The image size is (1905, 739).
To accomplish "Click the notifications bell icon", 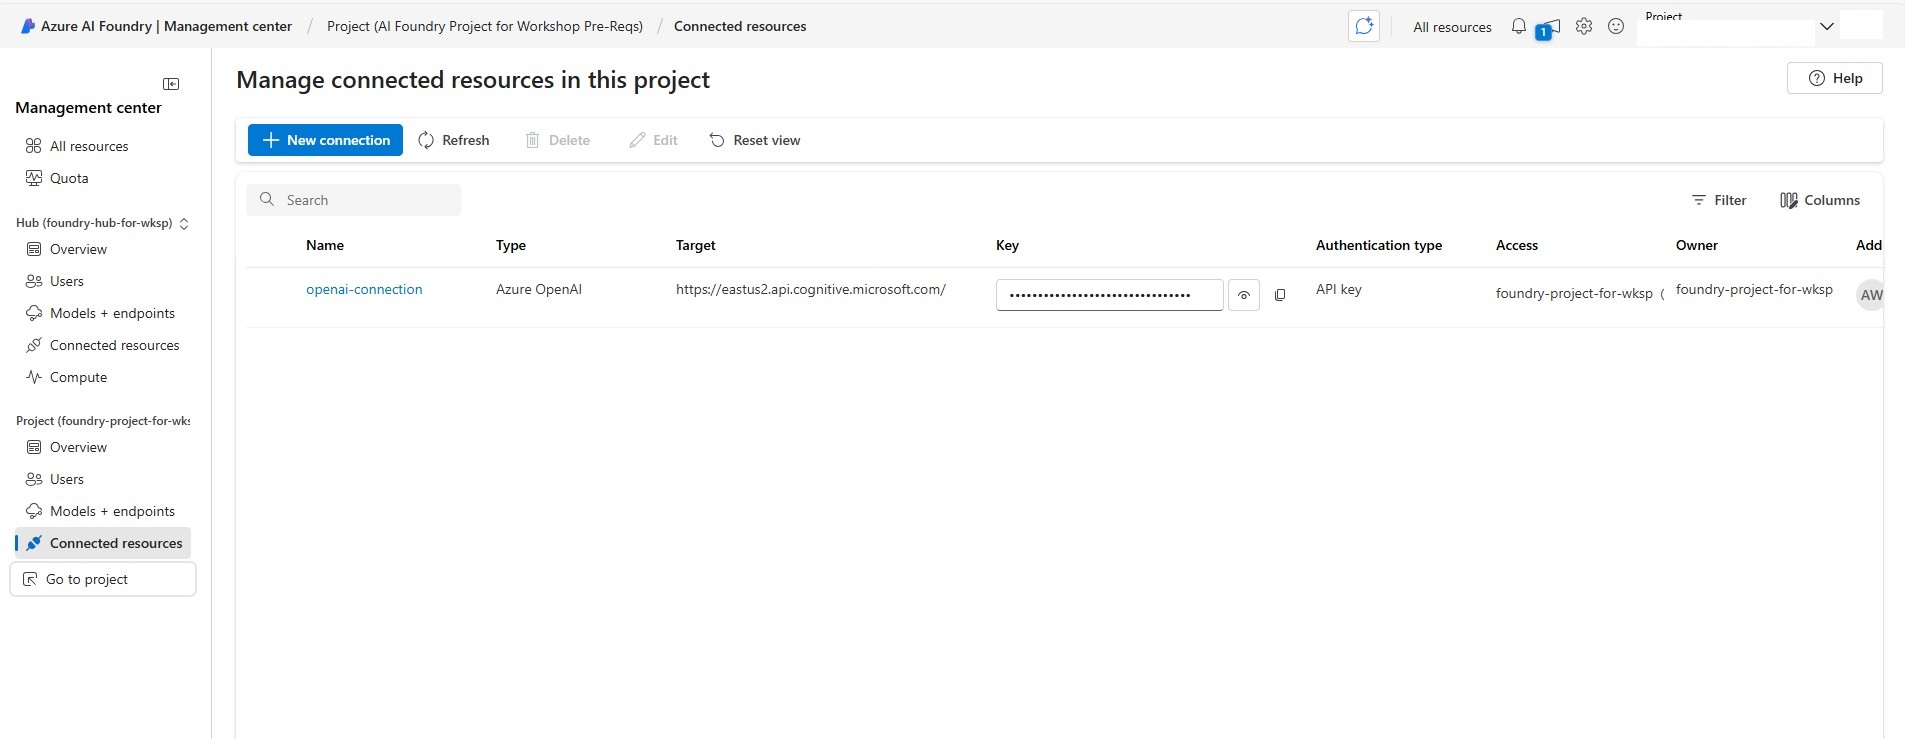I will [x=1518, y=27].
